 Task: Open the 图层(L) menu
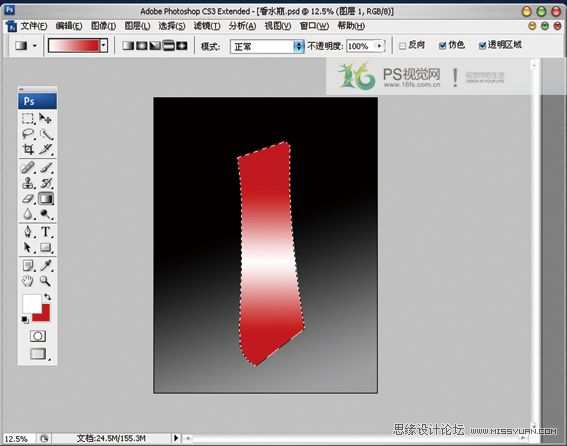coord(137,26)
